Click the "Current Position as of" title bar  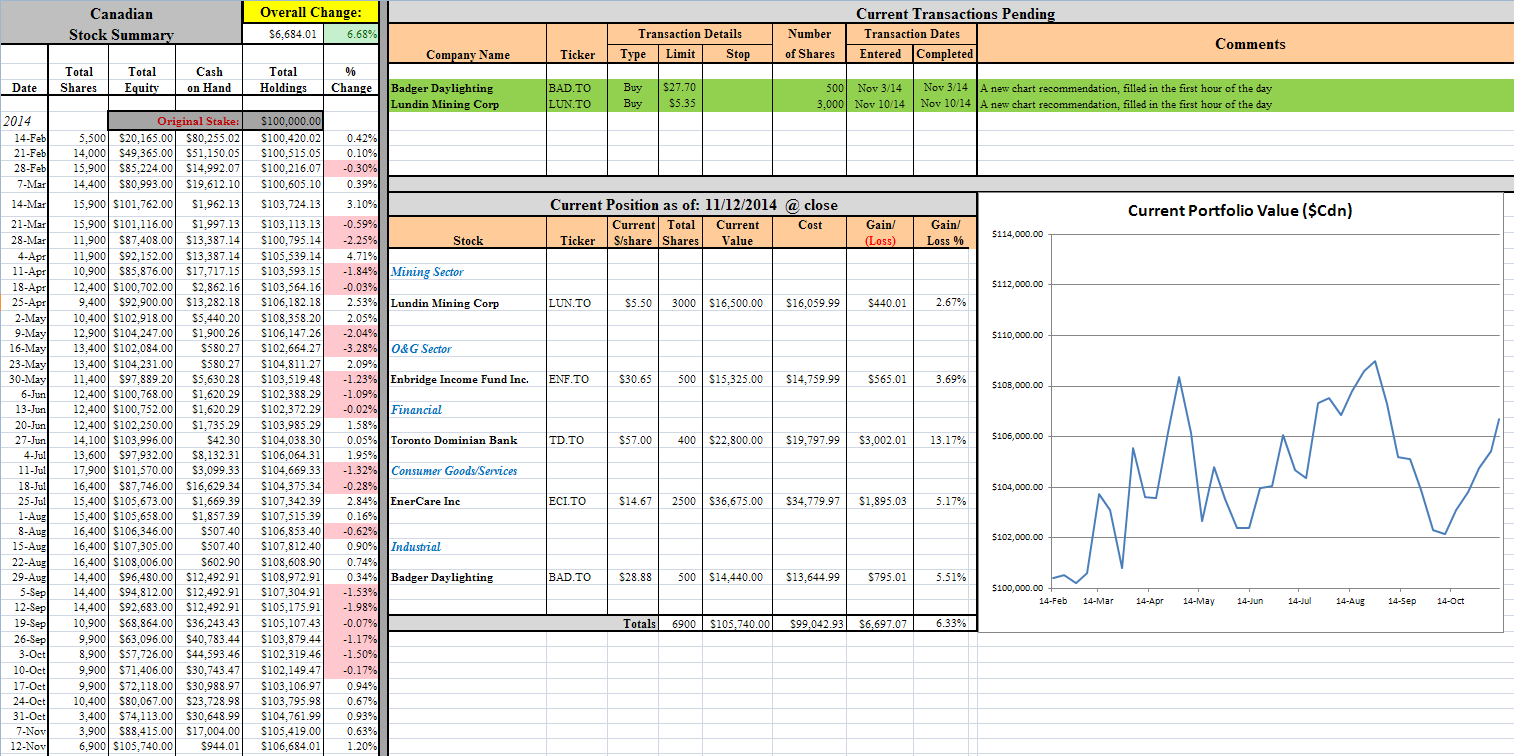681,204
